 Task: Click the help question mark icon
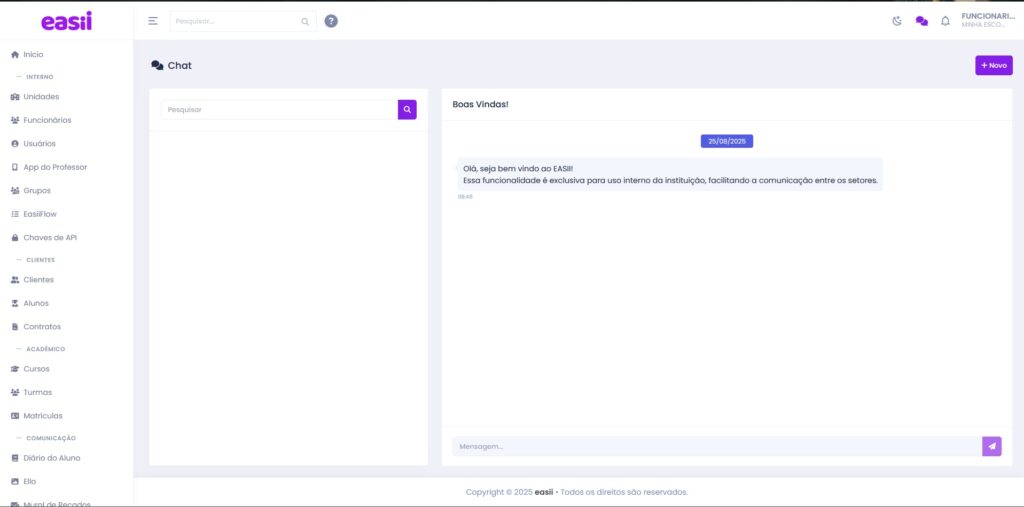(331, 21)
